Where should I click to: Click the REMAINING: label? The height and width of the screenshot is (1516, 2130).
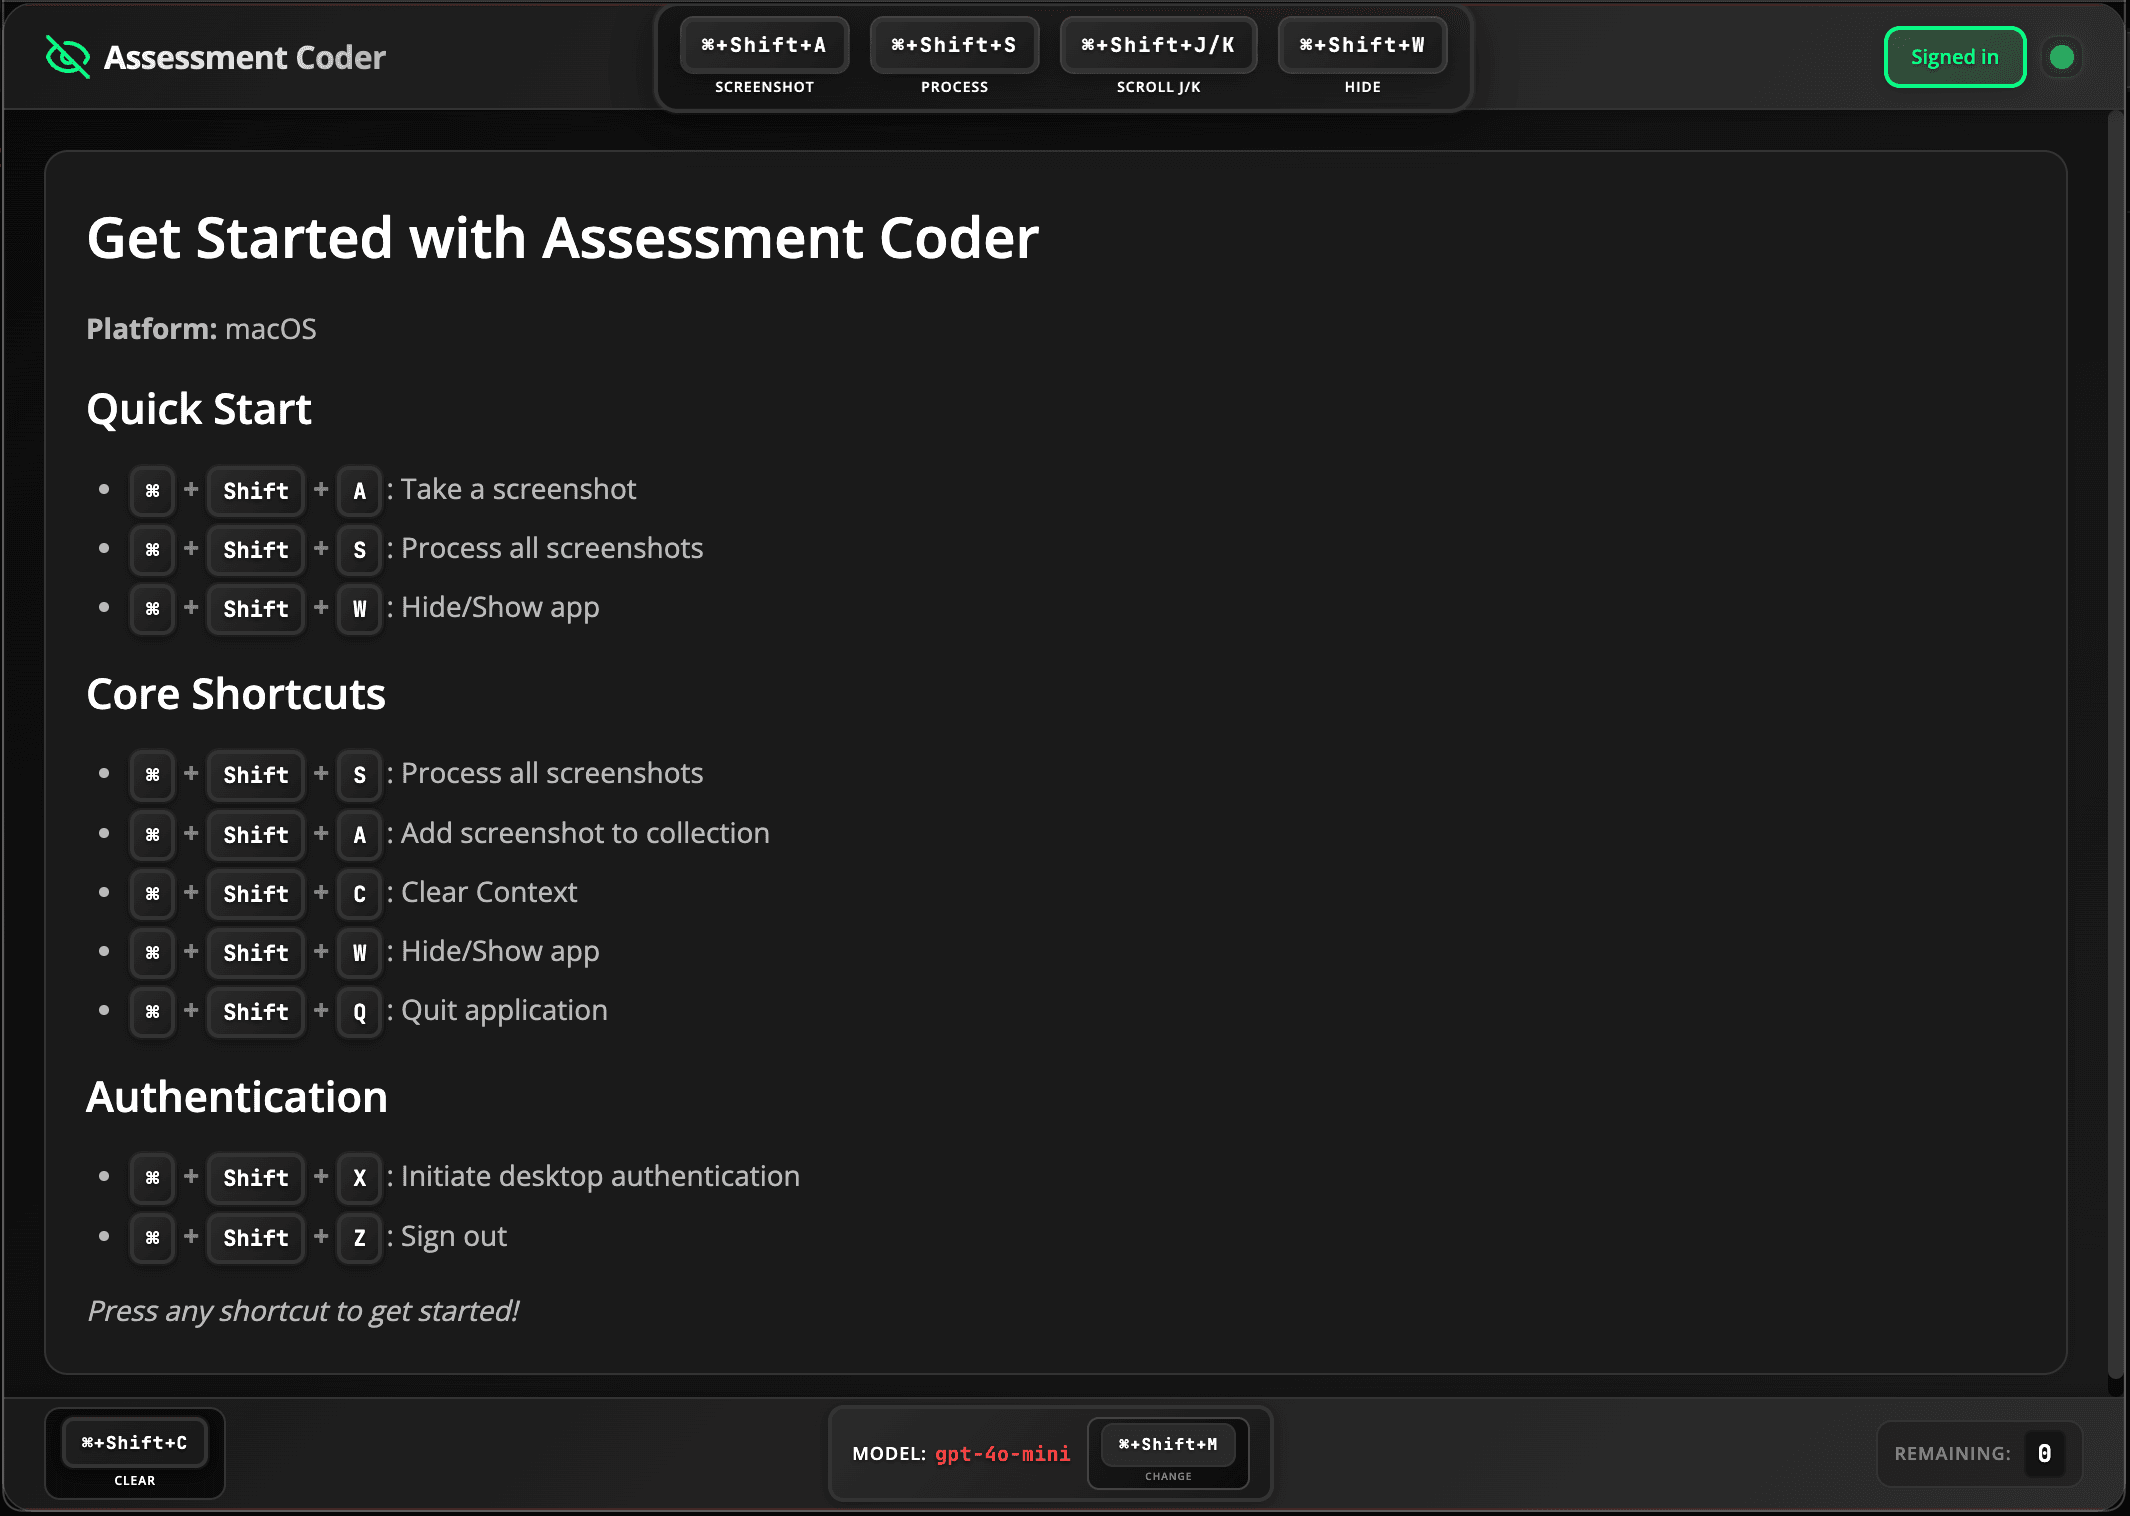click(1952, 1453)
